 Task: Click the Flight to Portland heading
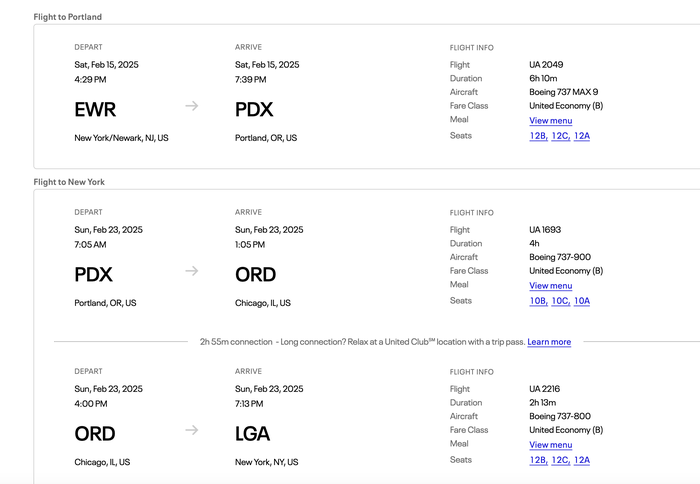[67, 17]
